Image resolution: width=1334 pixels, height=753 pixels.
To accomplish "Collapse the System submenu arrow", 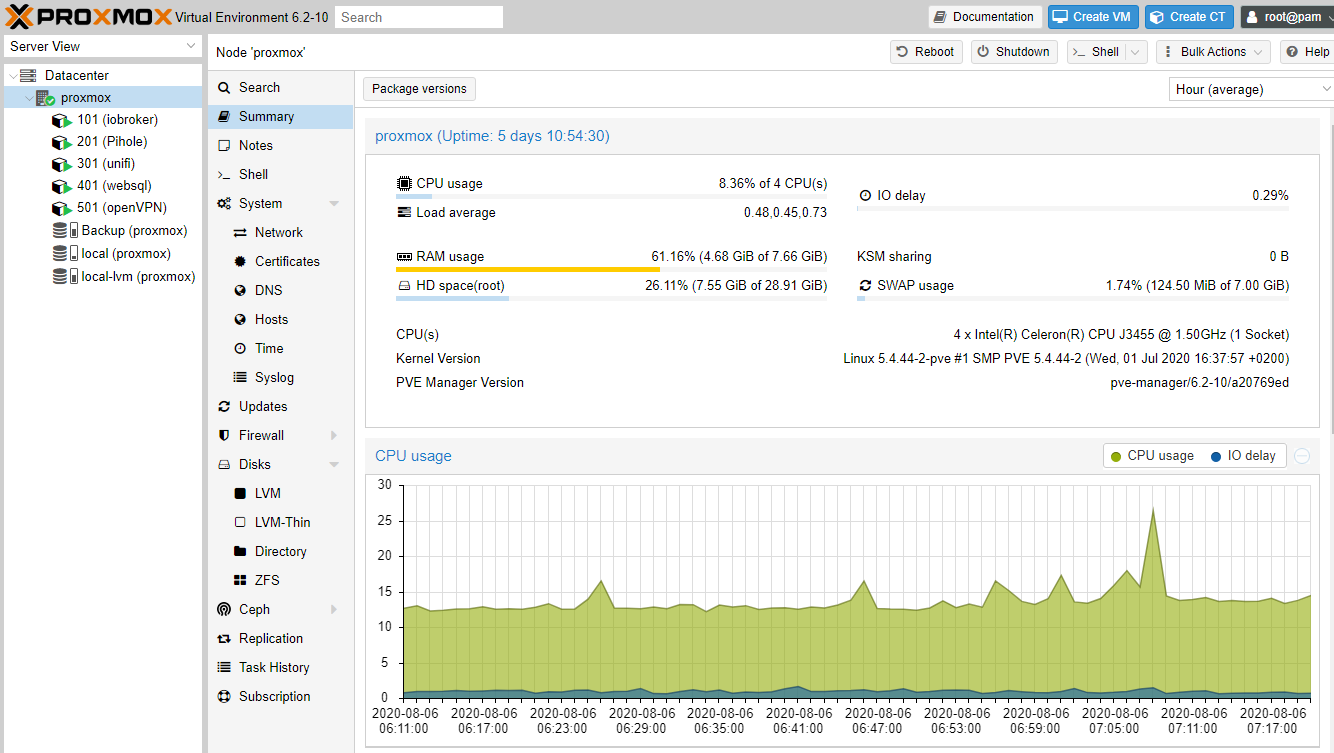I will point(334,203).
